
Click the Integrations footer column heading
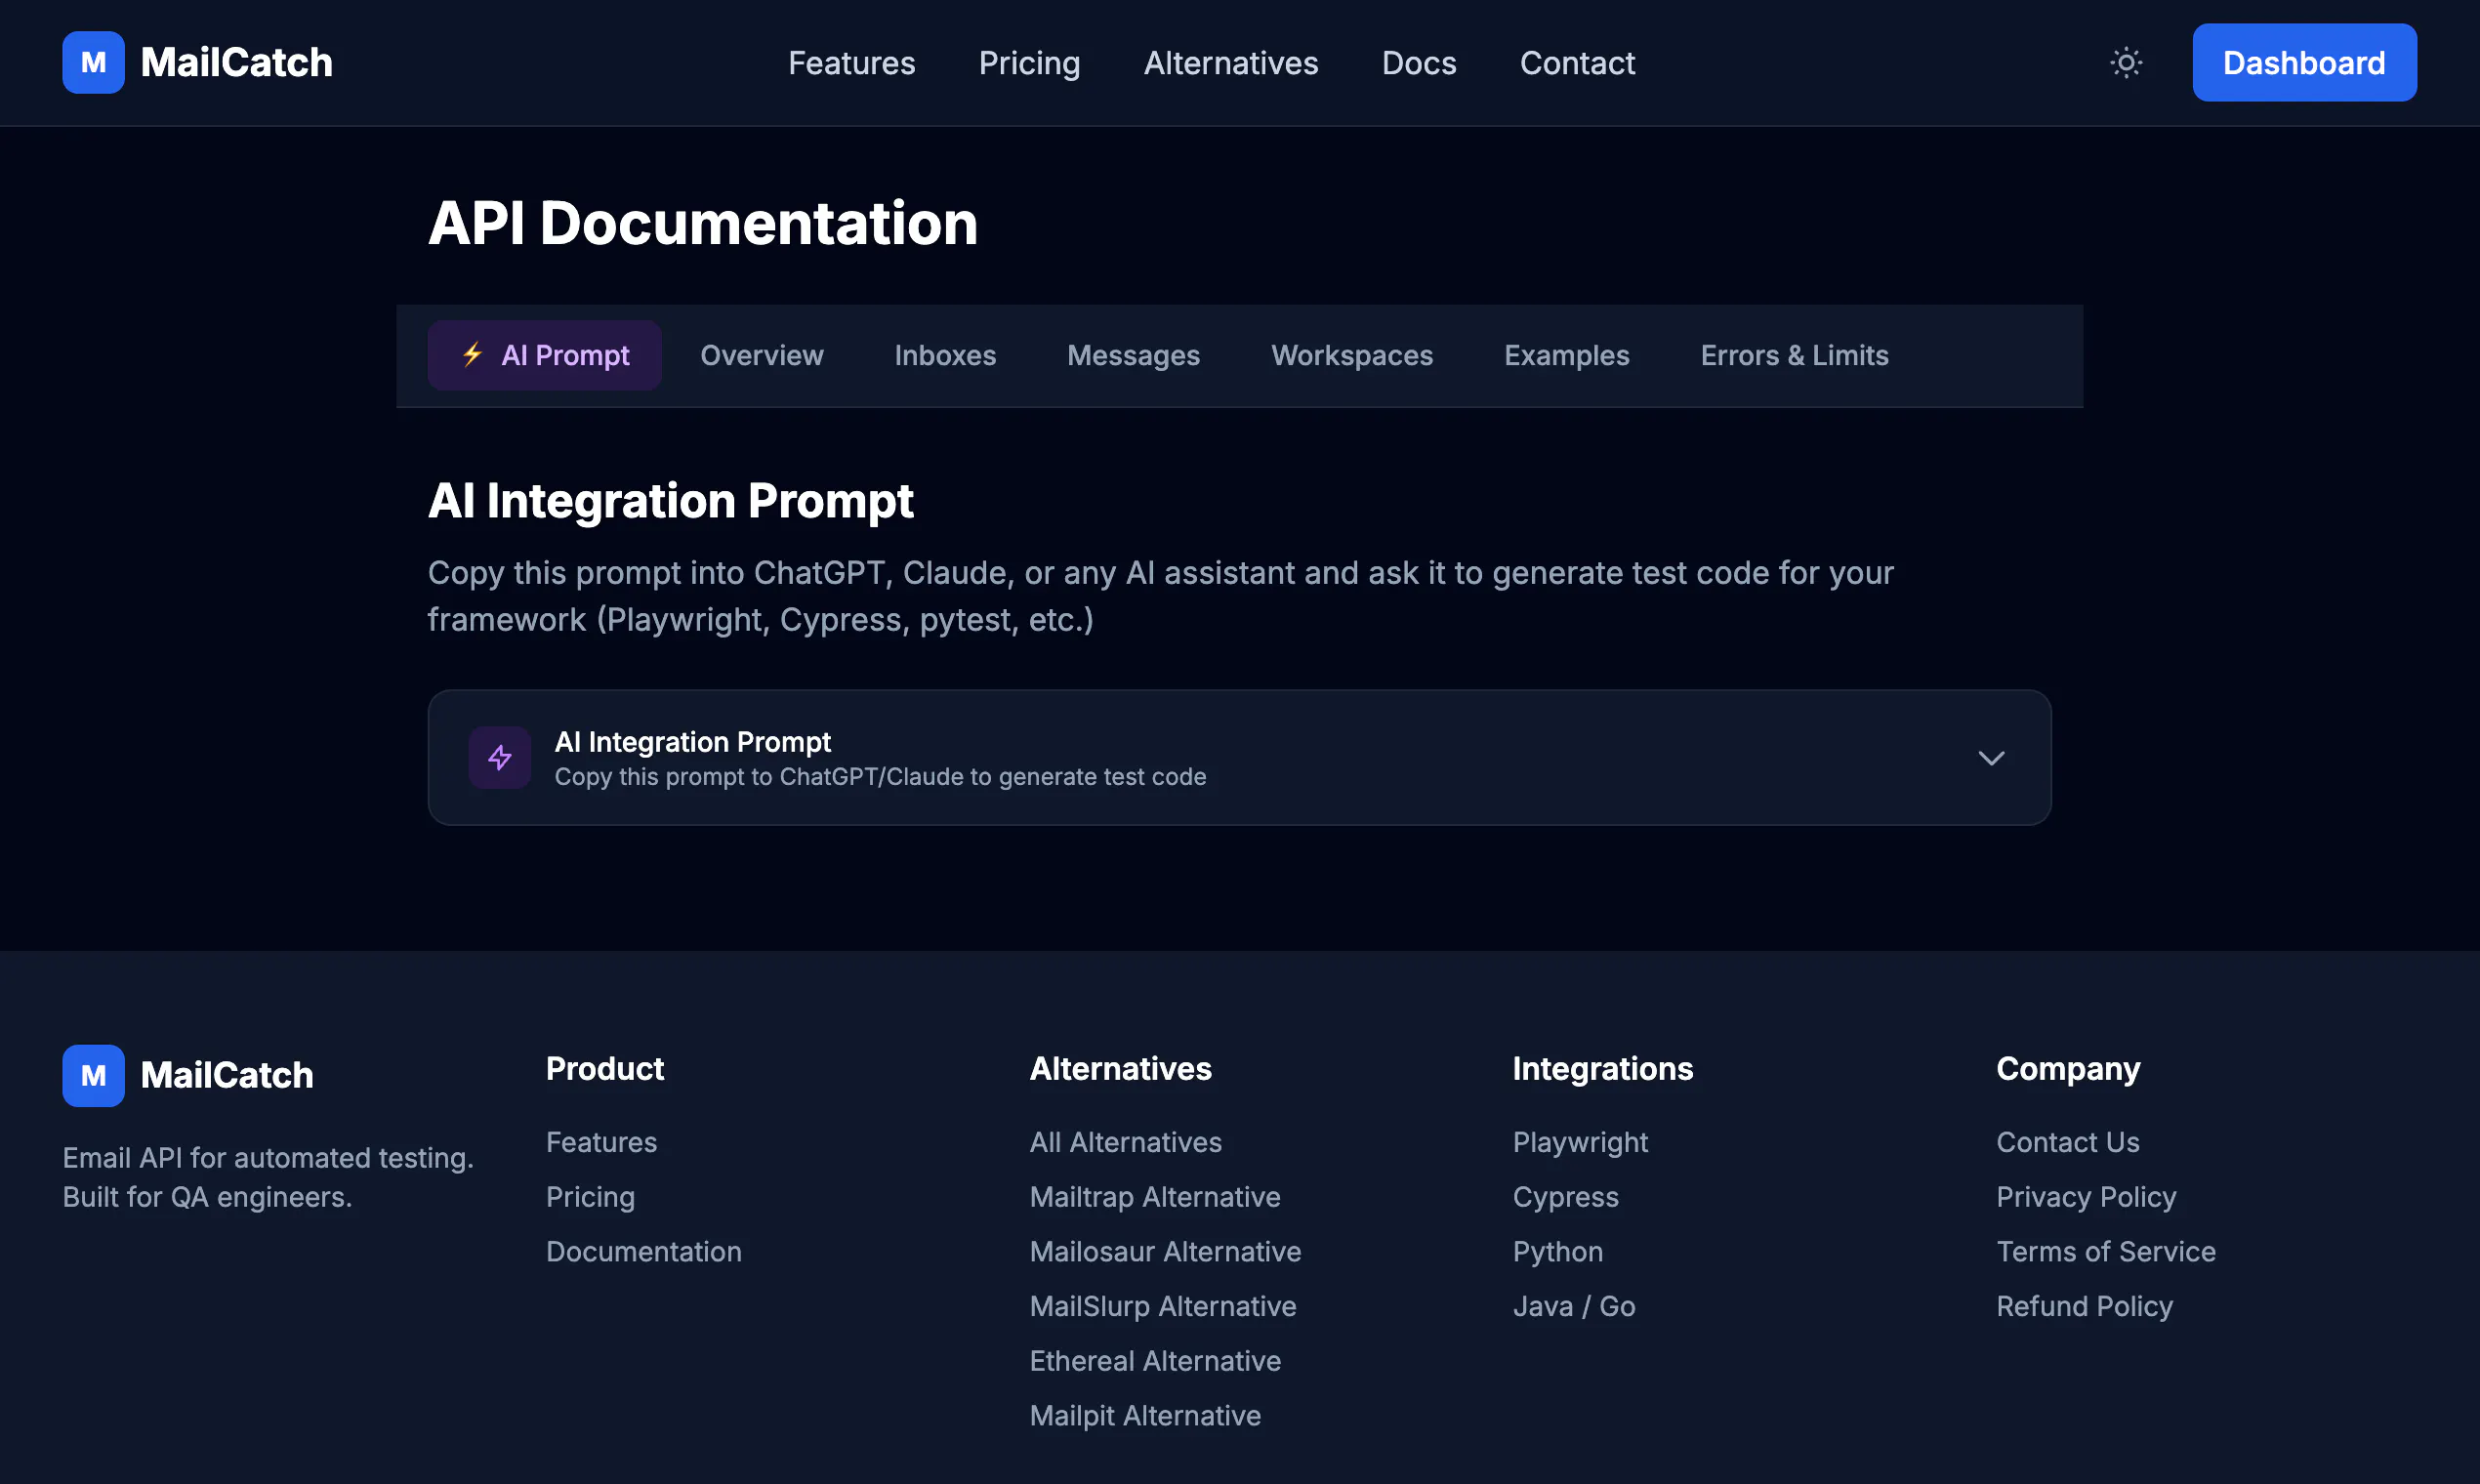[1602, 1069]
